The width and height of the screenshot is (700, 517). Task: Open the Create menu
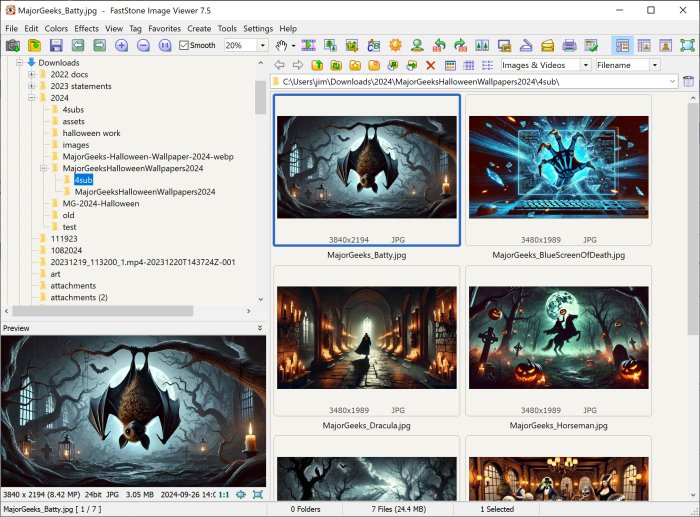tap(199, 29)
